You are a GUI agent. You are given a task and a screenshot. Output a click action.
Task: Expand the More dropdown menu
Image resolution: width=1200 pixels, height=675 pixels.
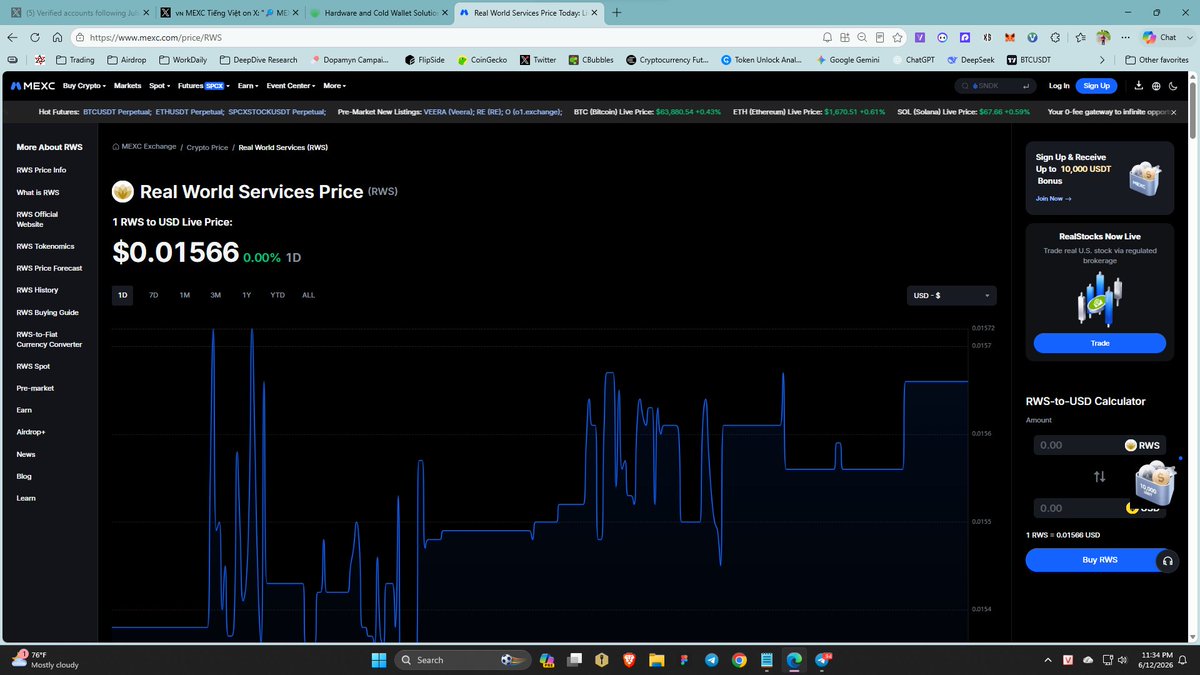click(333, 86)
